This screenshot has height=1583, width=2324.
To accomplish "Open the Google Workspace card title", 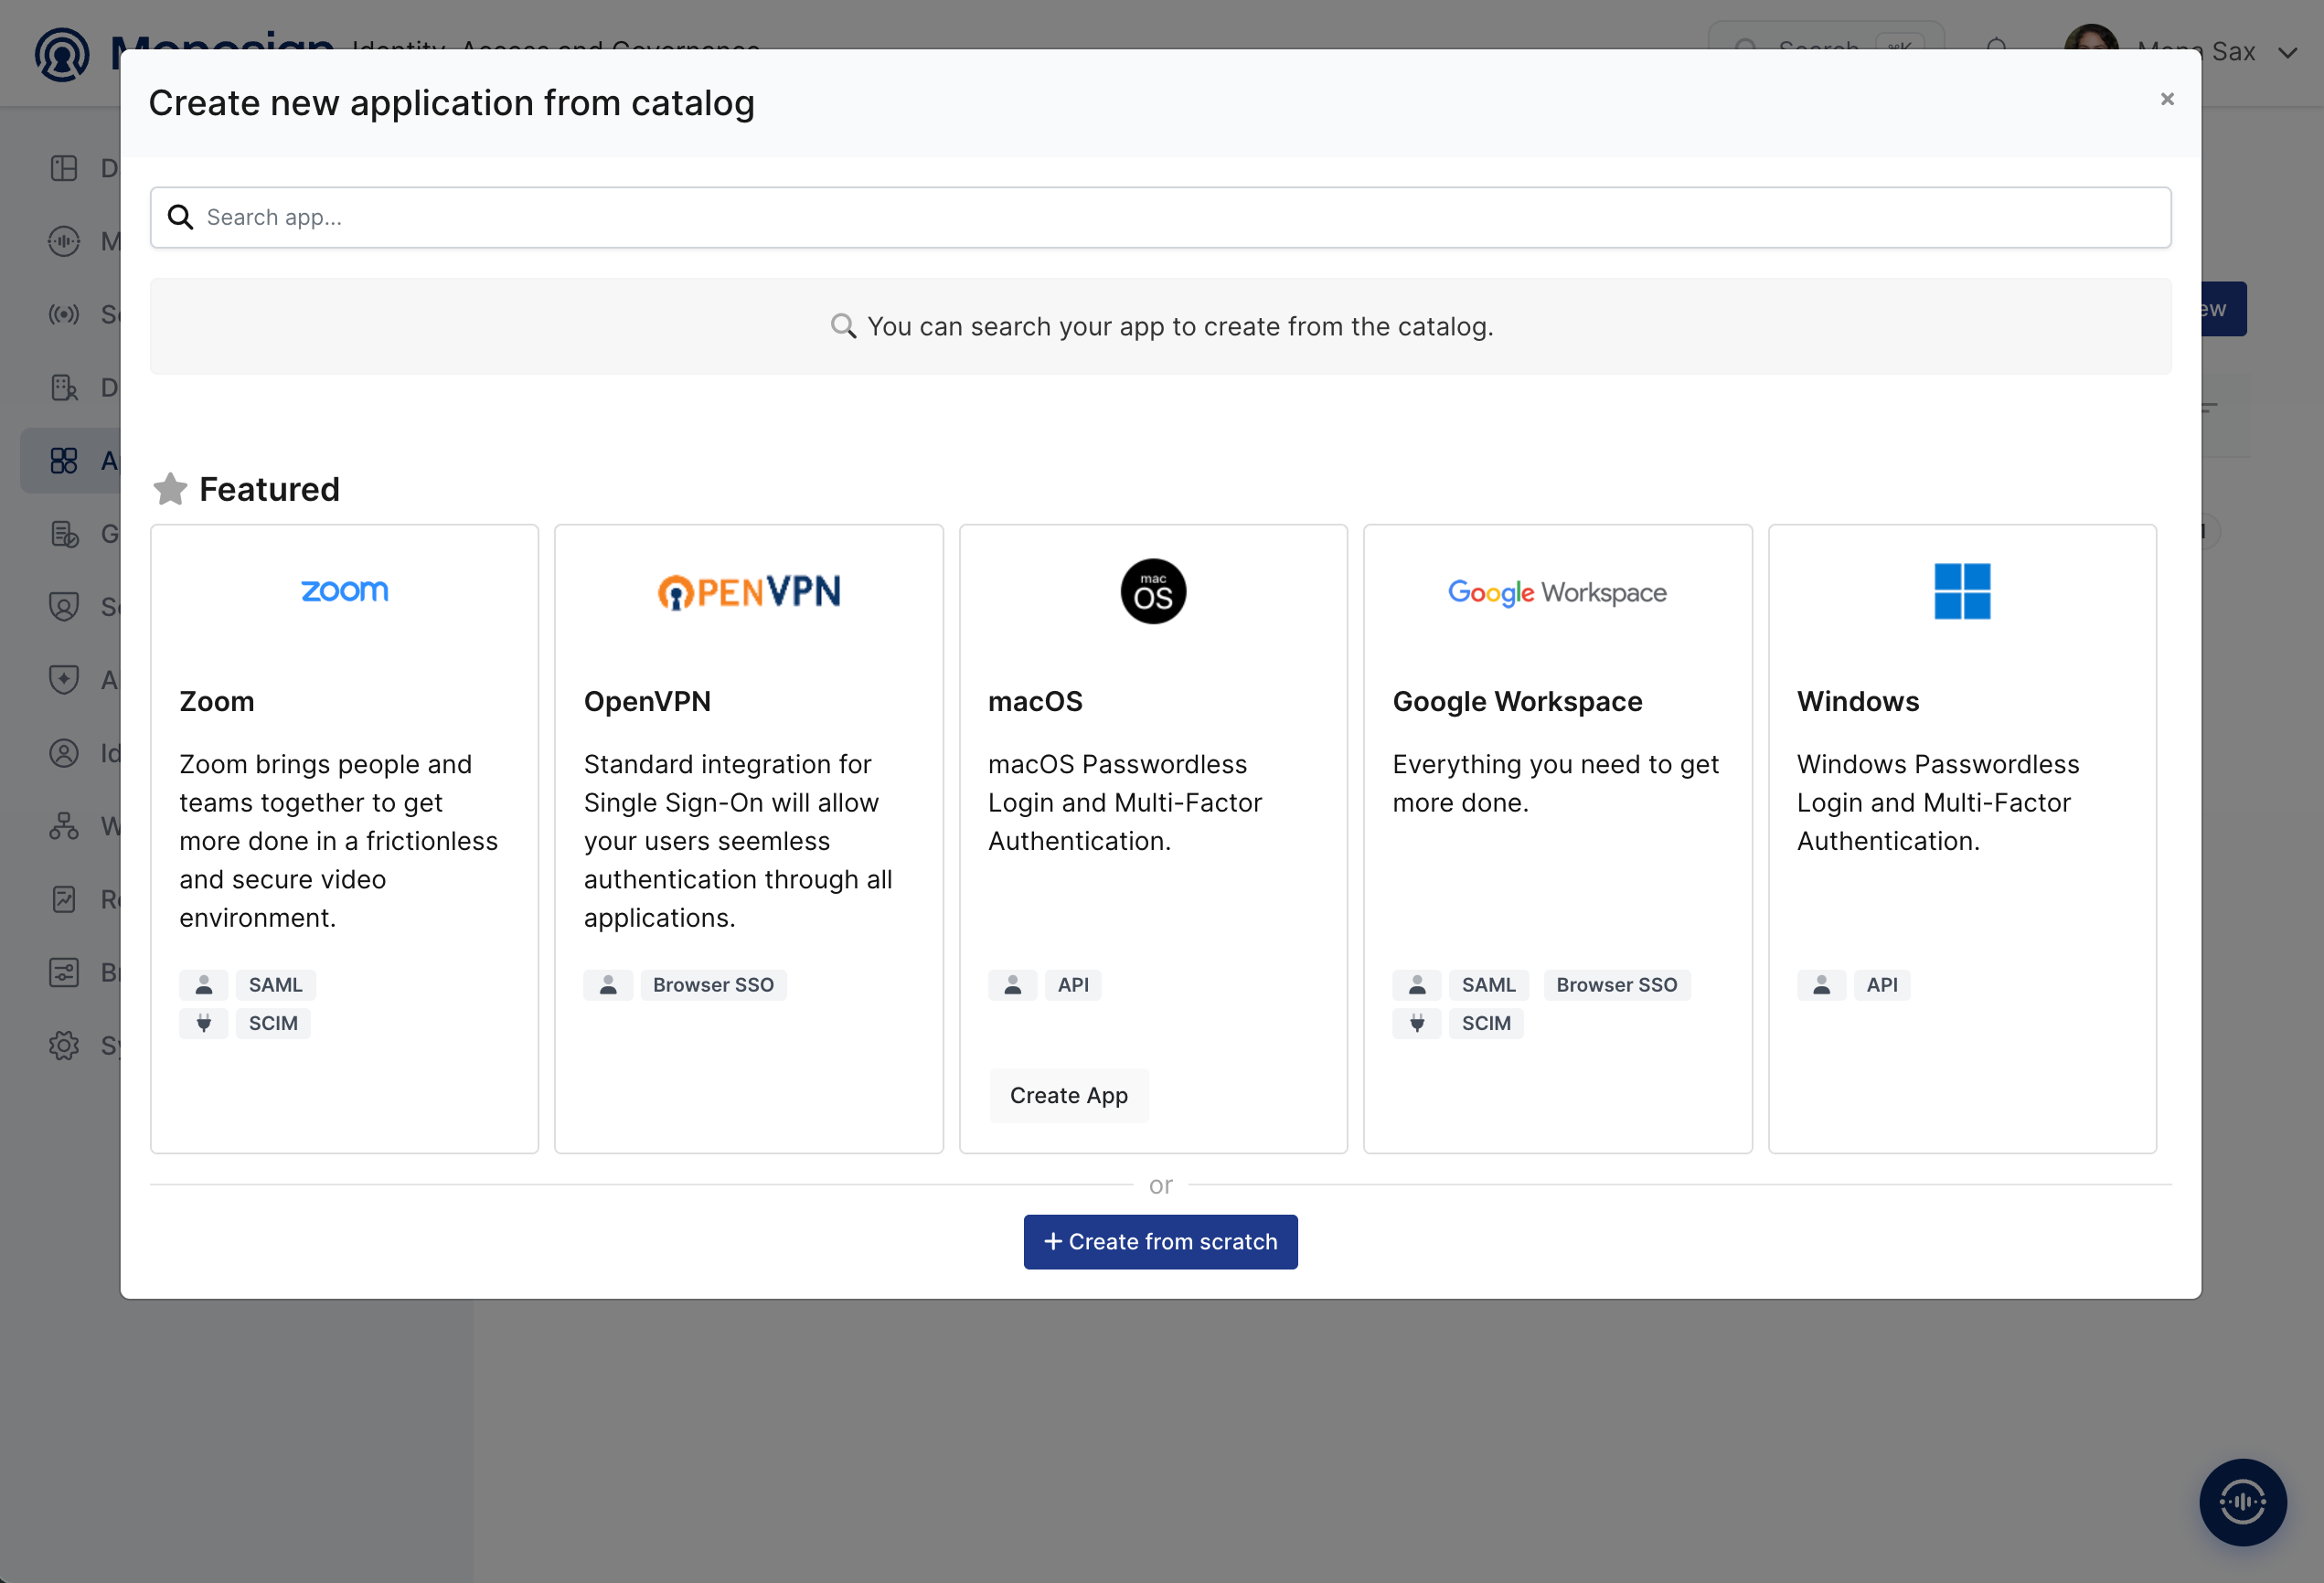I will coord(1517,701).
